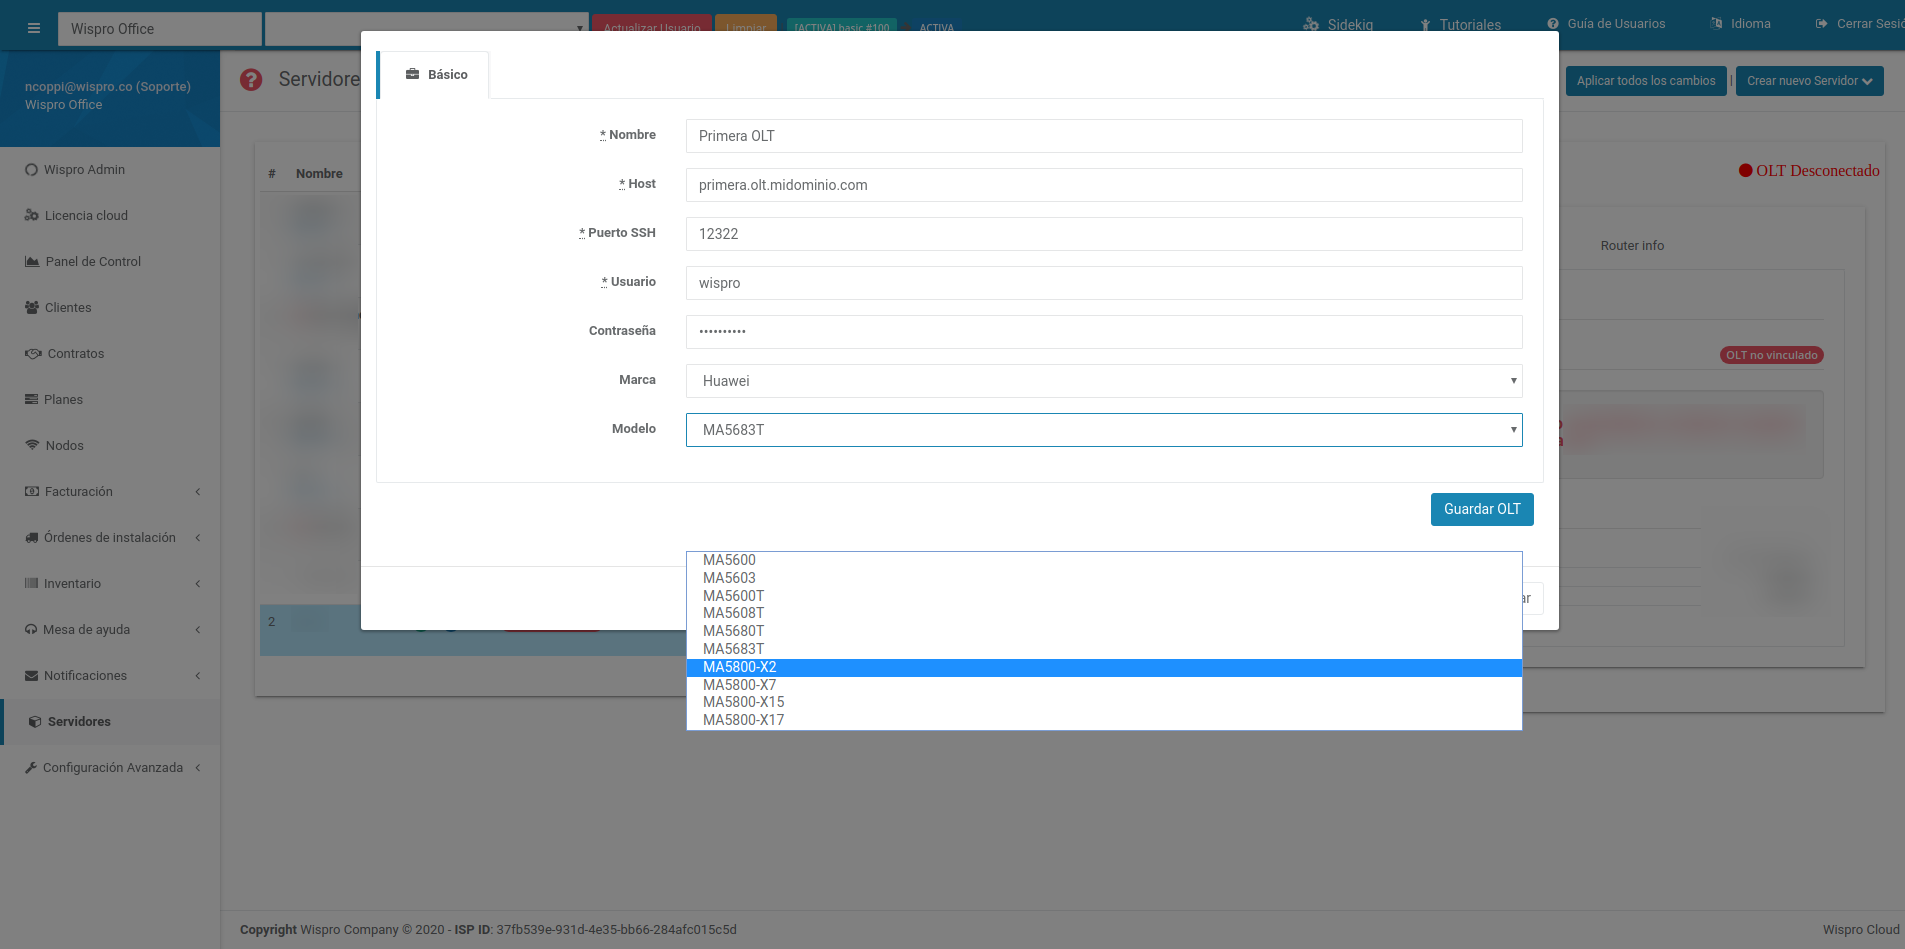The width and height of the screenshot is (1905, 949).
Task: Click the Nodos wifi icon
Action: click(32, 446)
